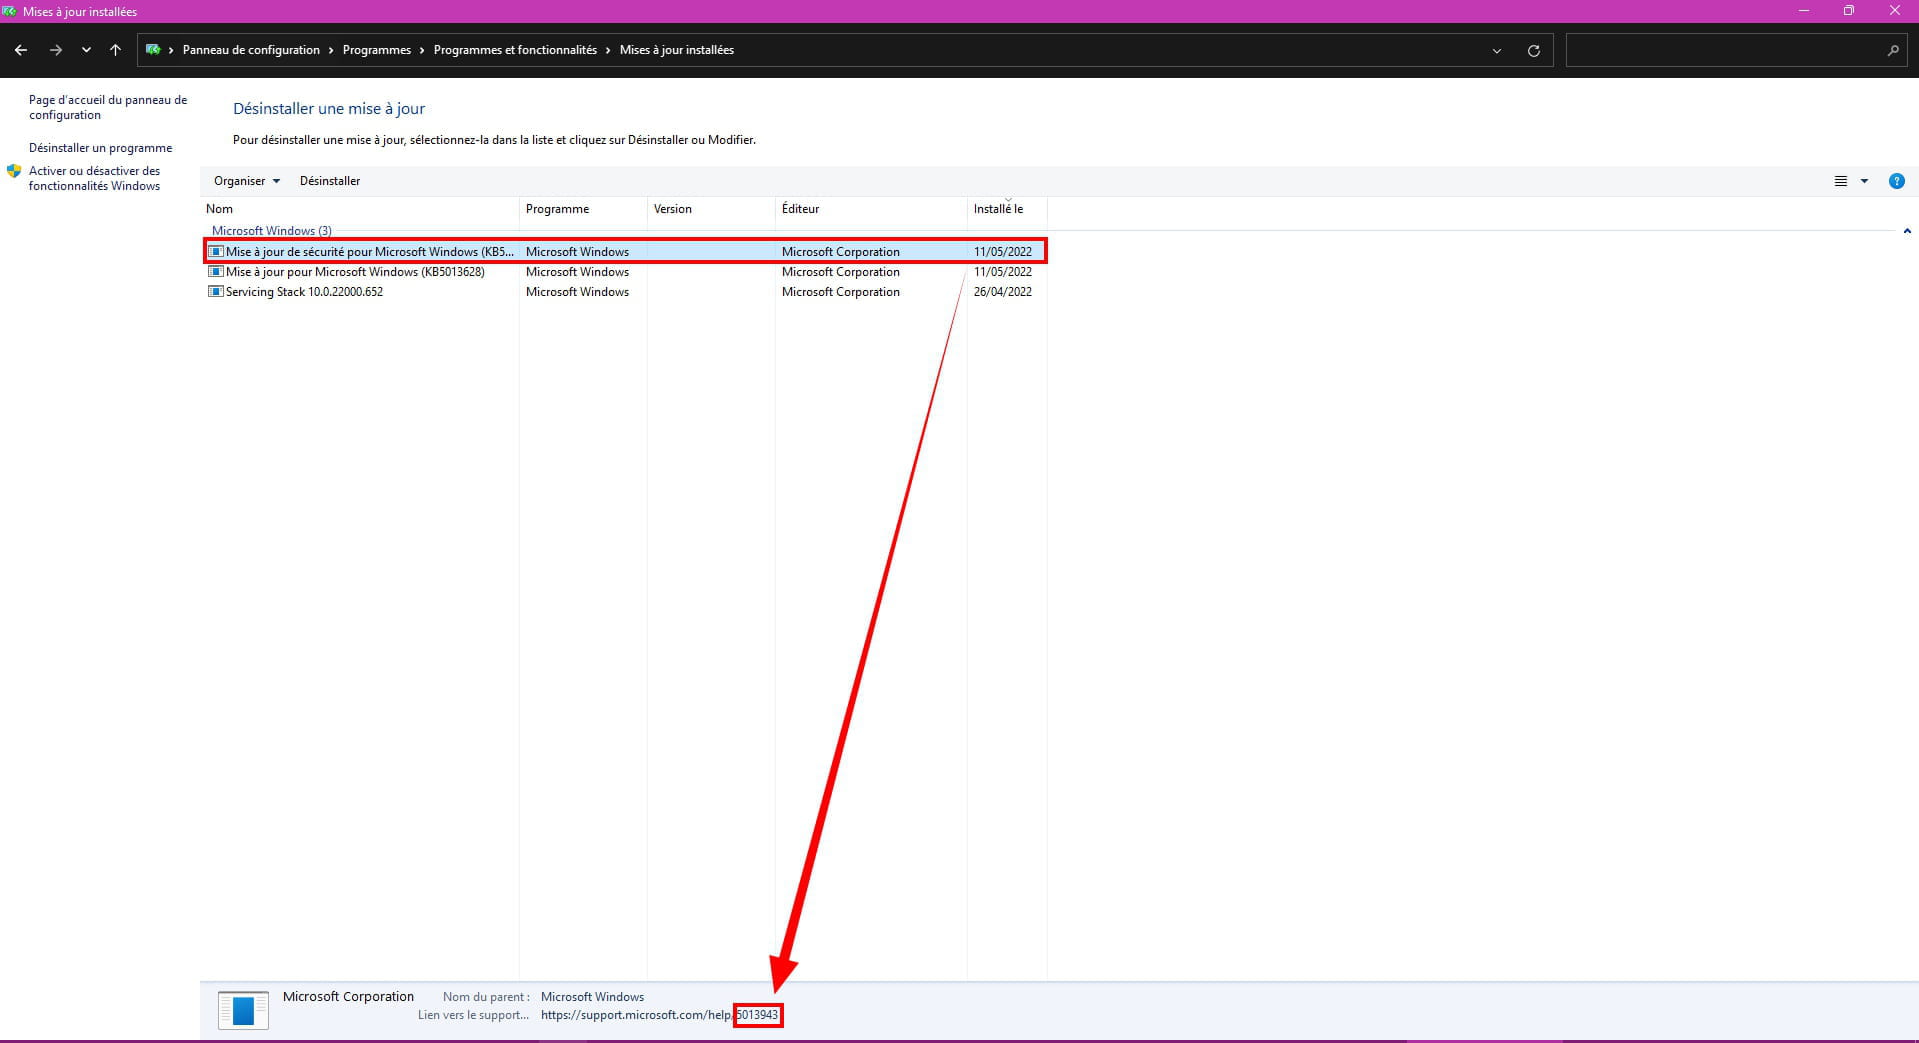The image size is (1919, 1043).
Task: Click Microsoft Corporation in Servicing Stack row
Action: 841,292
